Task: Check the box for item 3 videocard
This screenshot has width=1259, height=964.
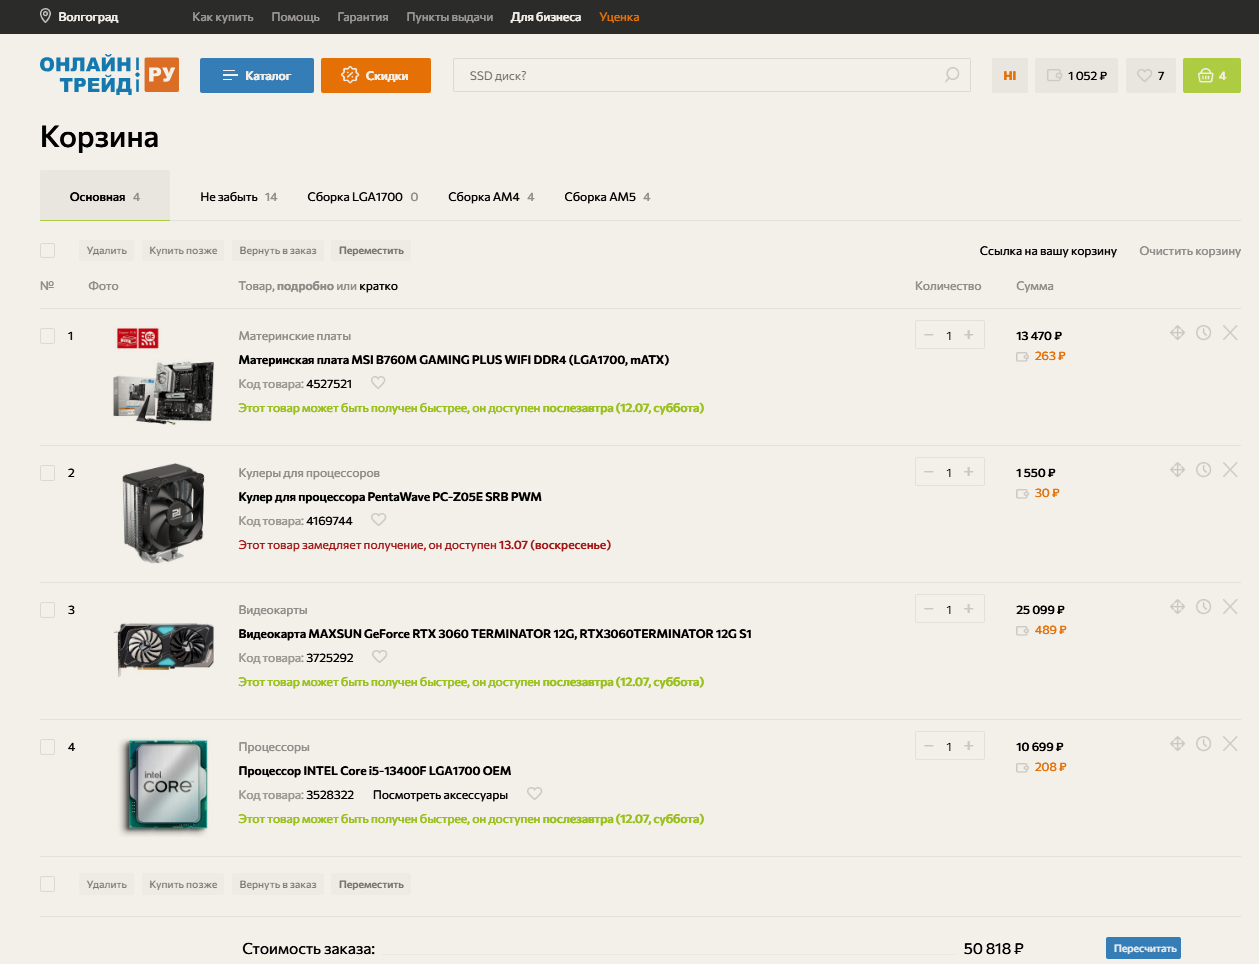Action: 47,610
